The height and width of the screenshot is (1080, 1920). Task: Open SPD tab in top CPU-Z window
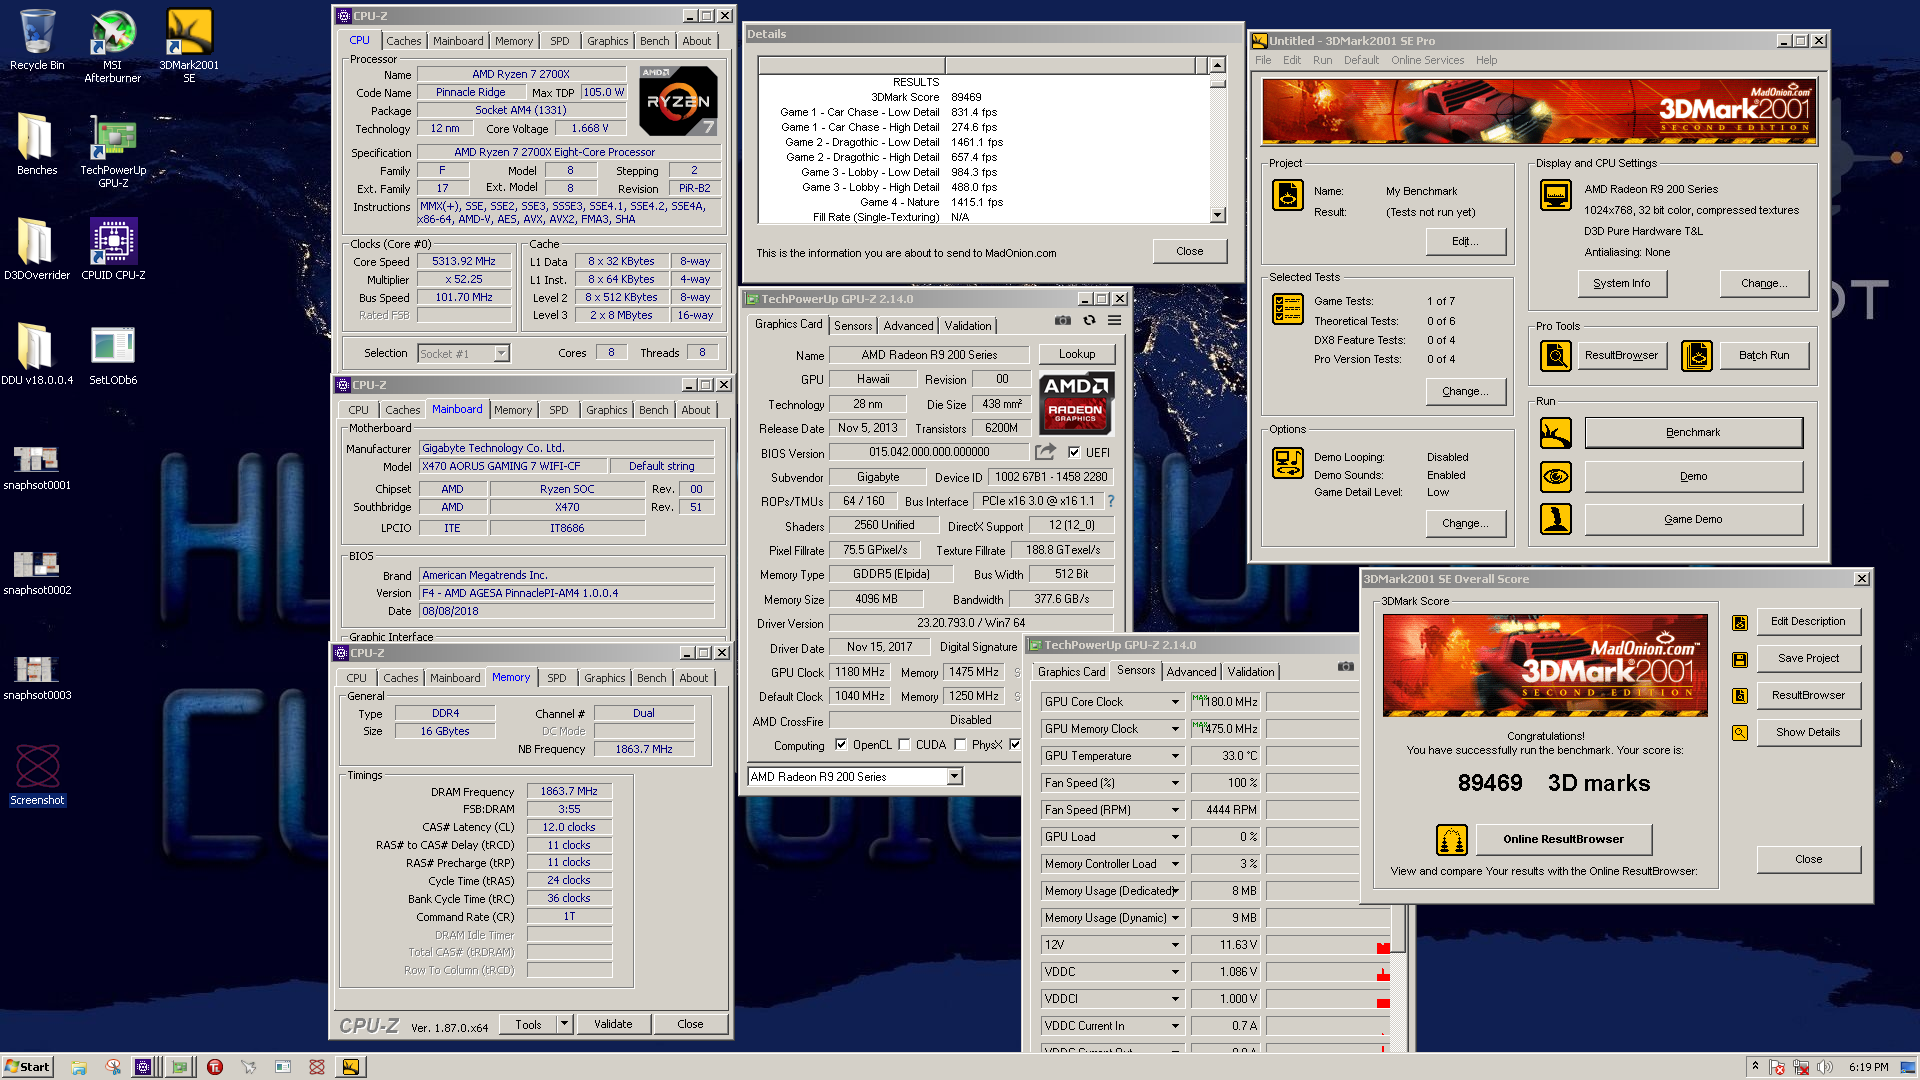click(559, 41)
